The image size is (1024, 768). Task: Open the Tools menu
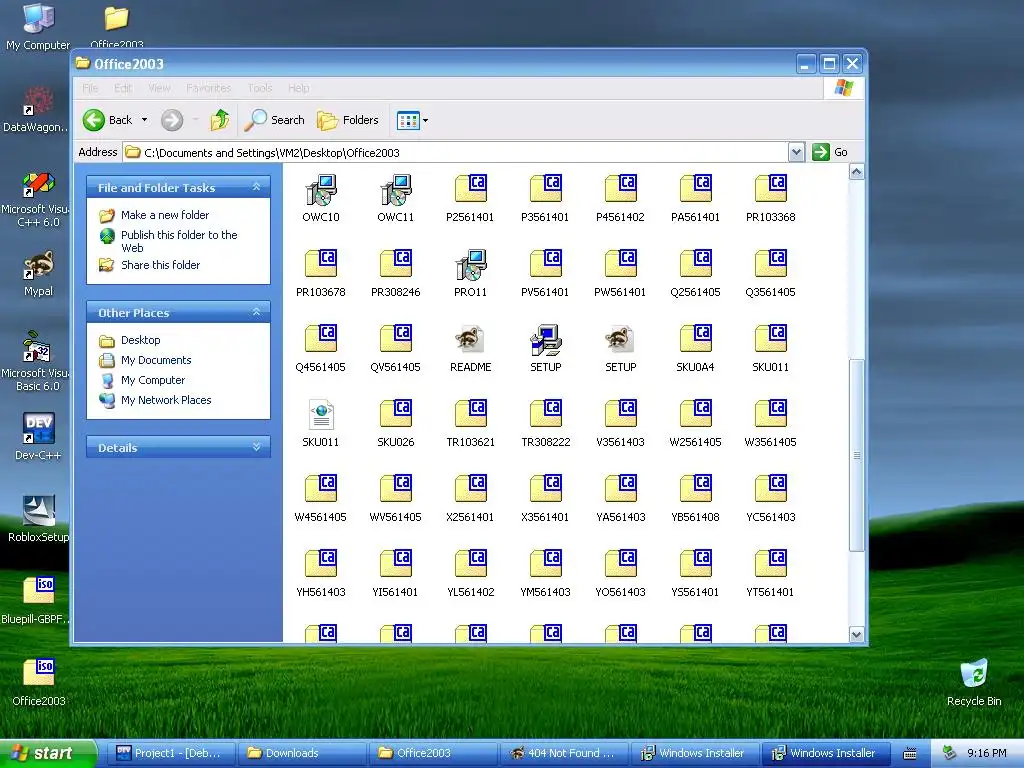point(260,88)
